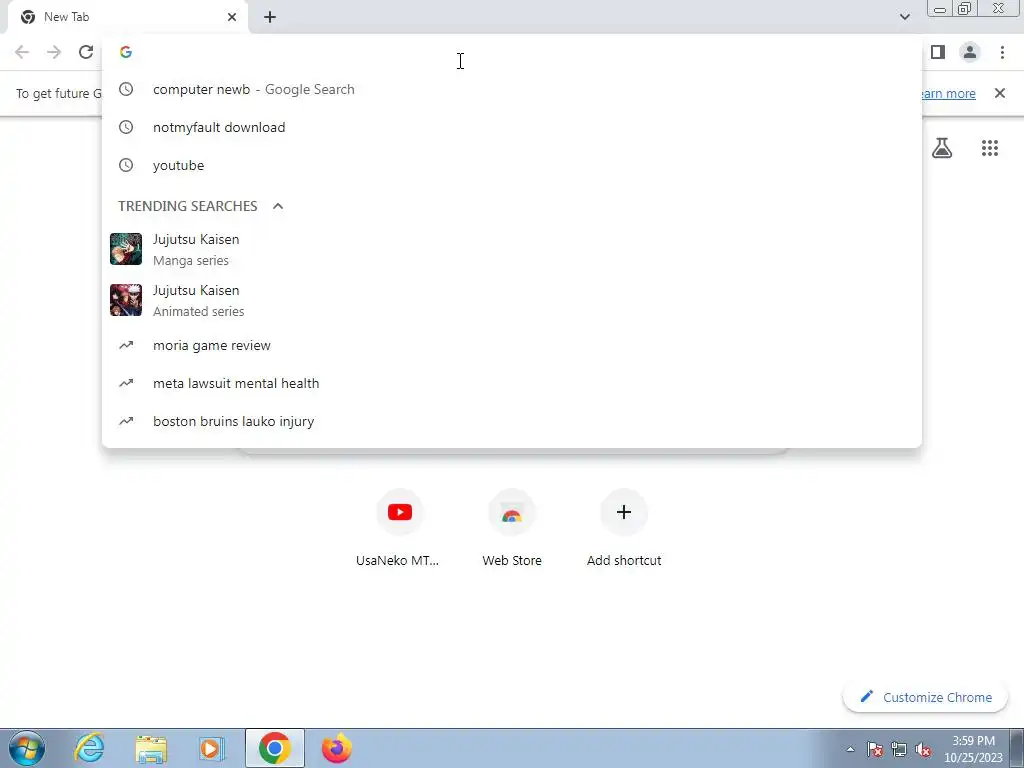Launch Firefox from the taskbar
Viewport: 1024px width, 768px height.
[x=336, y=748]
